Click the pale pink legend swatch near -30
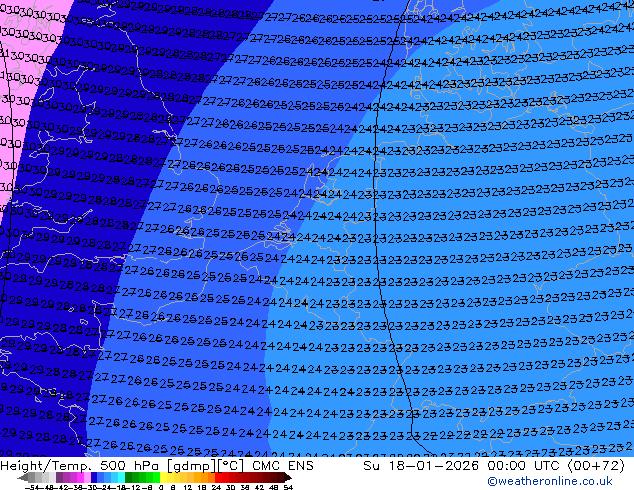 87,477
